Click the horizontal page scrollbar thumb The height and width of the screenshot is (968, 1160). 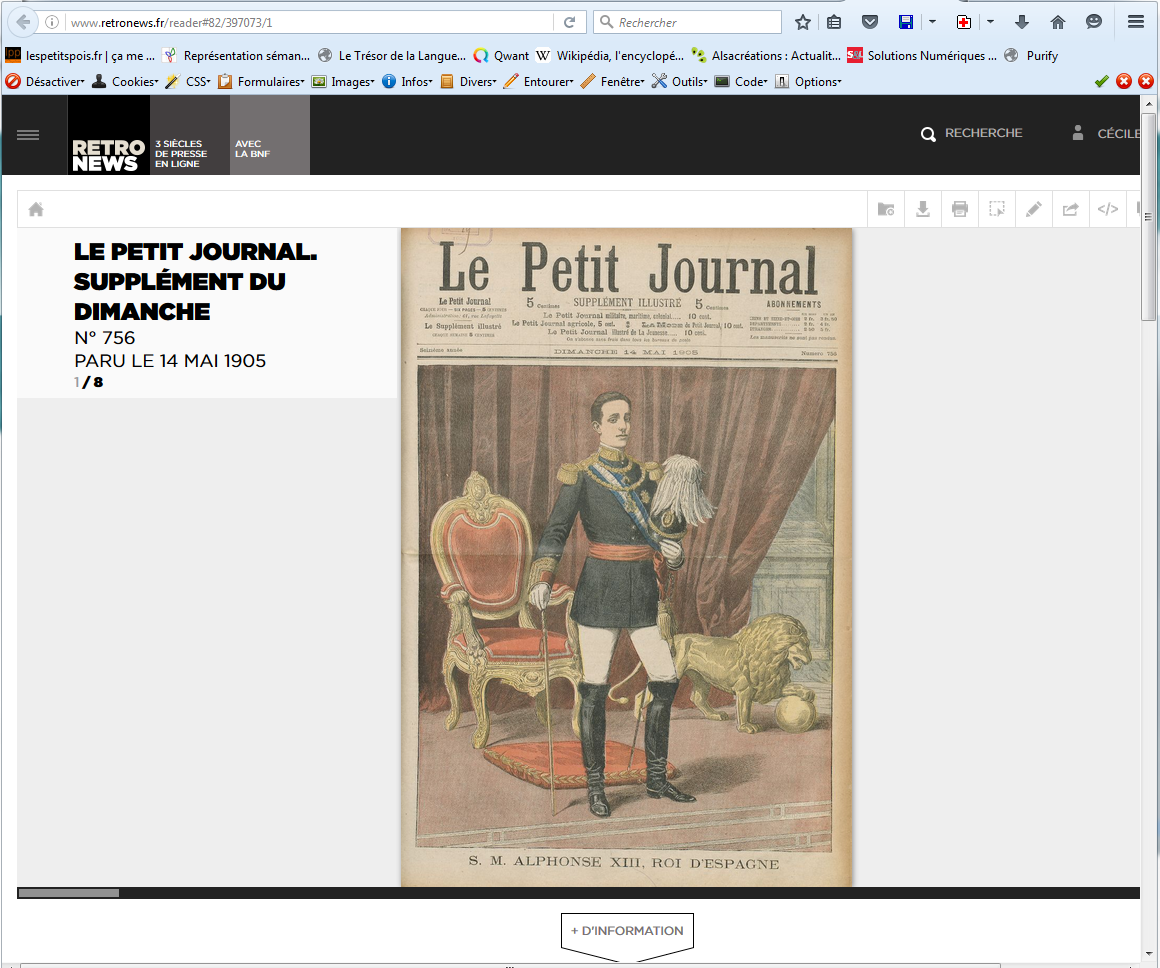coord(68,893)
